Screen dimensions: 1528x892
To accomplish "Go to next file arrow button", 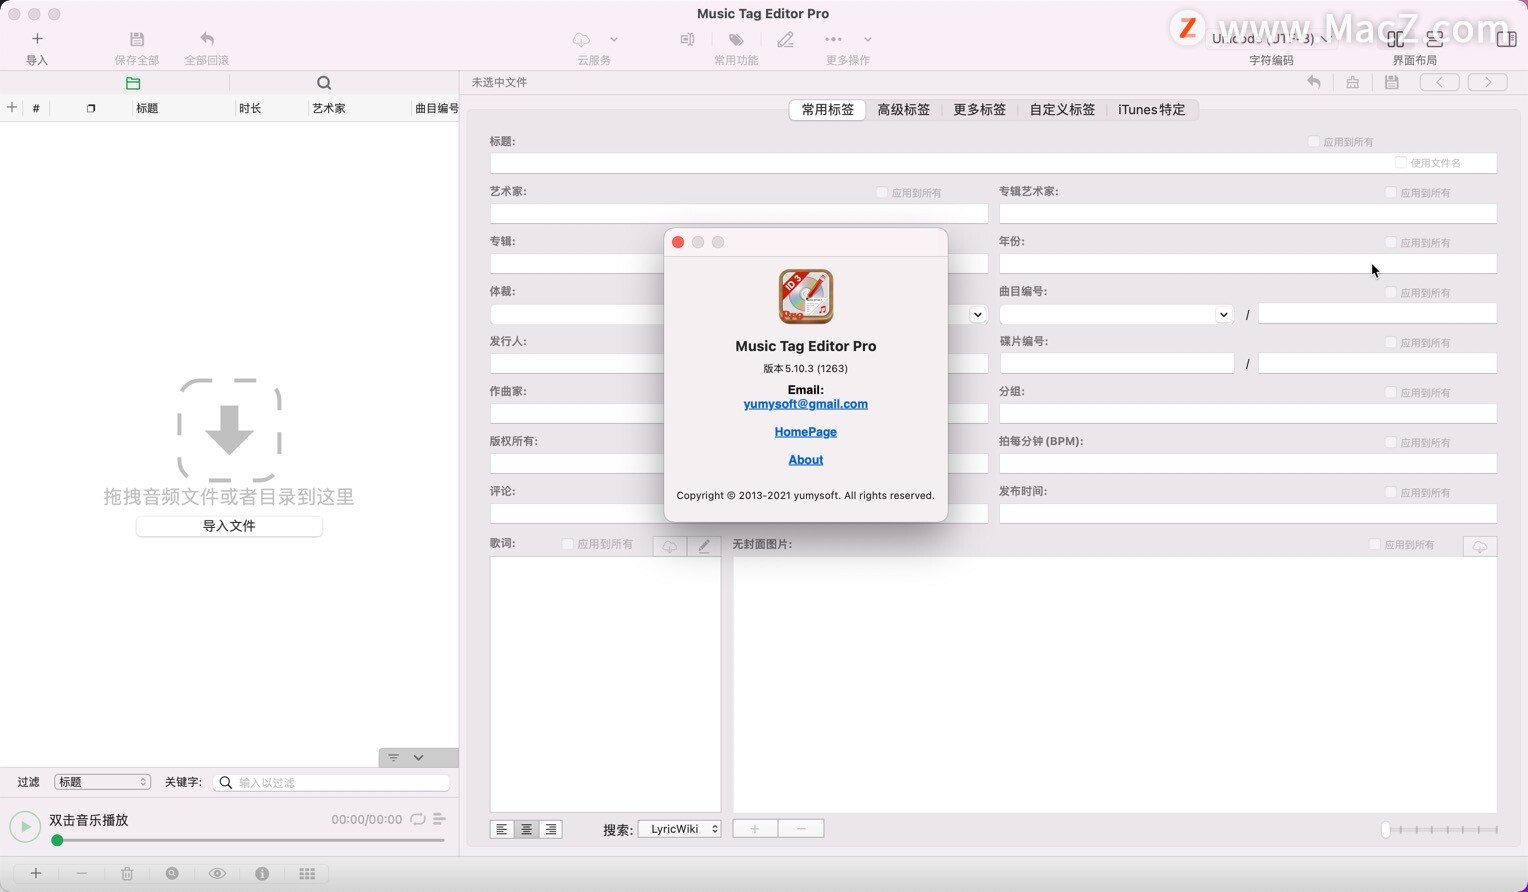I will pos(1488,82).
